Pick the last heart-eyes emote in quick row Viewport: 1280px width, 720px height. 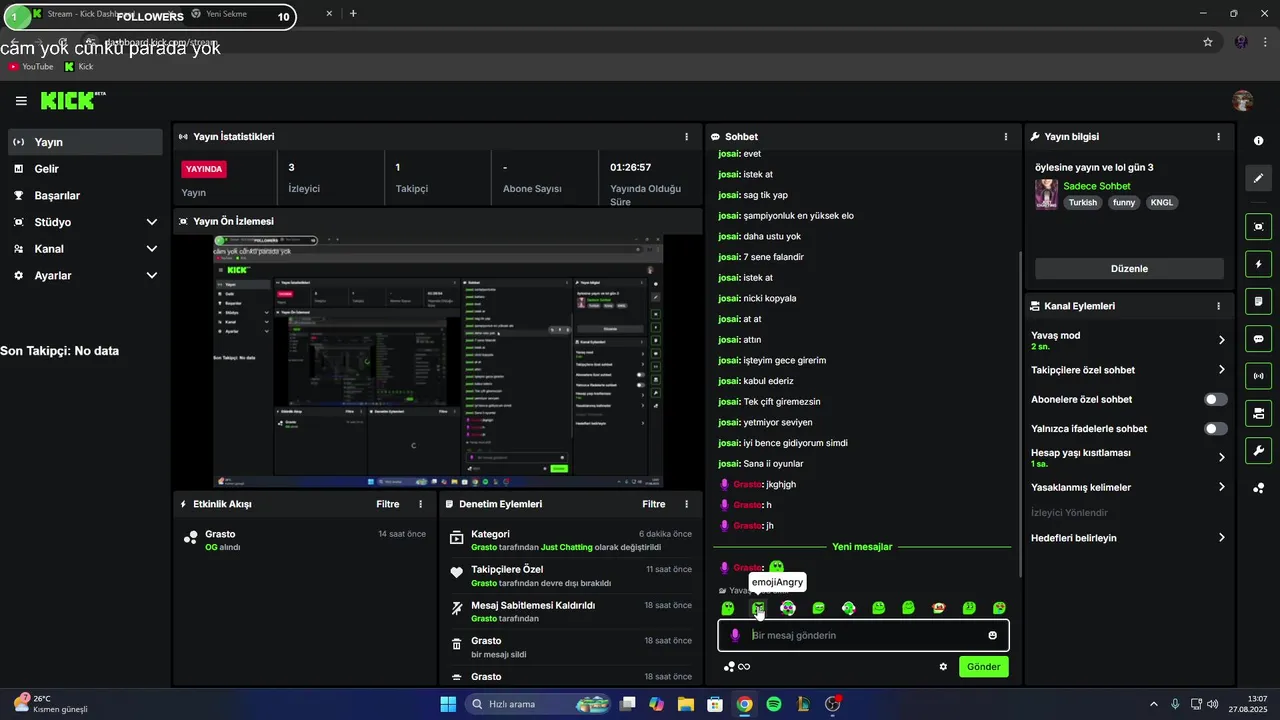pyautogui.click(x=999, y=608)
